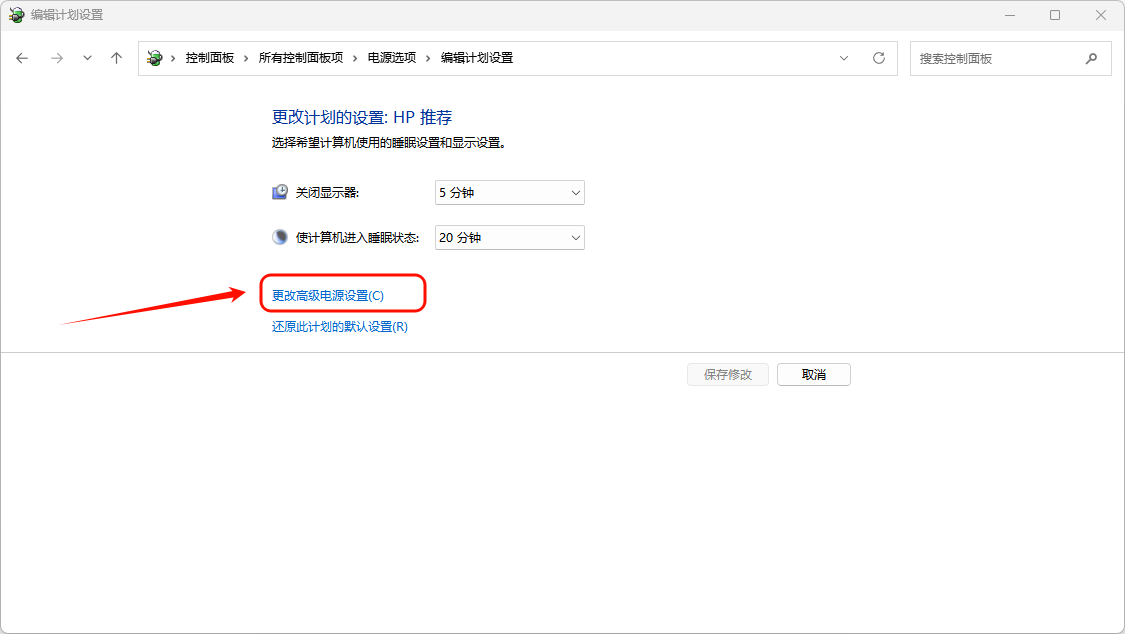Click the 保存修改 button

(728, 374)
